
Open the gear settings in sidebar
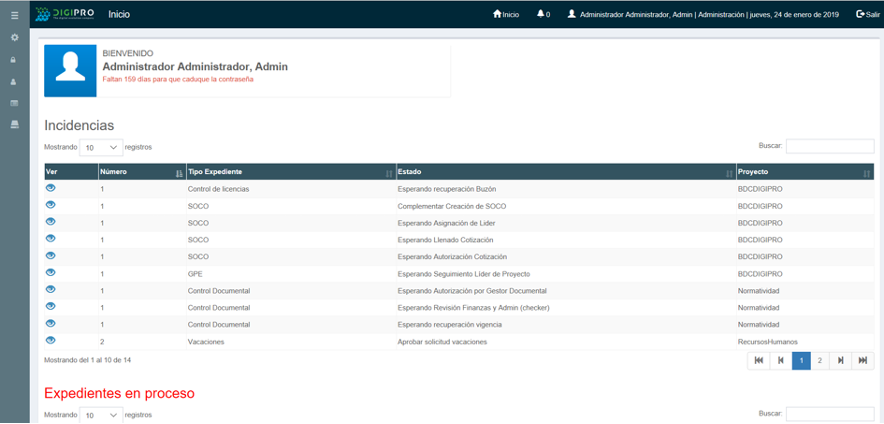pyautogui.click(x=14, y=37)
